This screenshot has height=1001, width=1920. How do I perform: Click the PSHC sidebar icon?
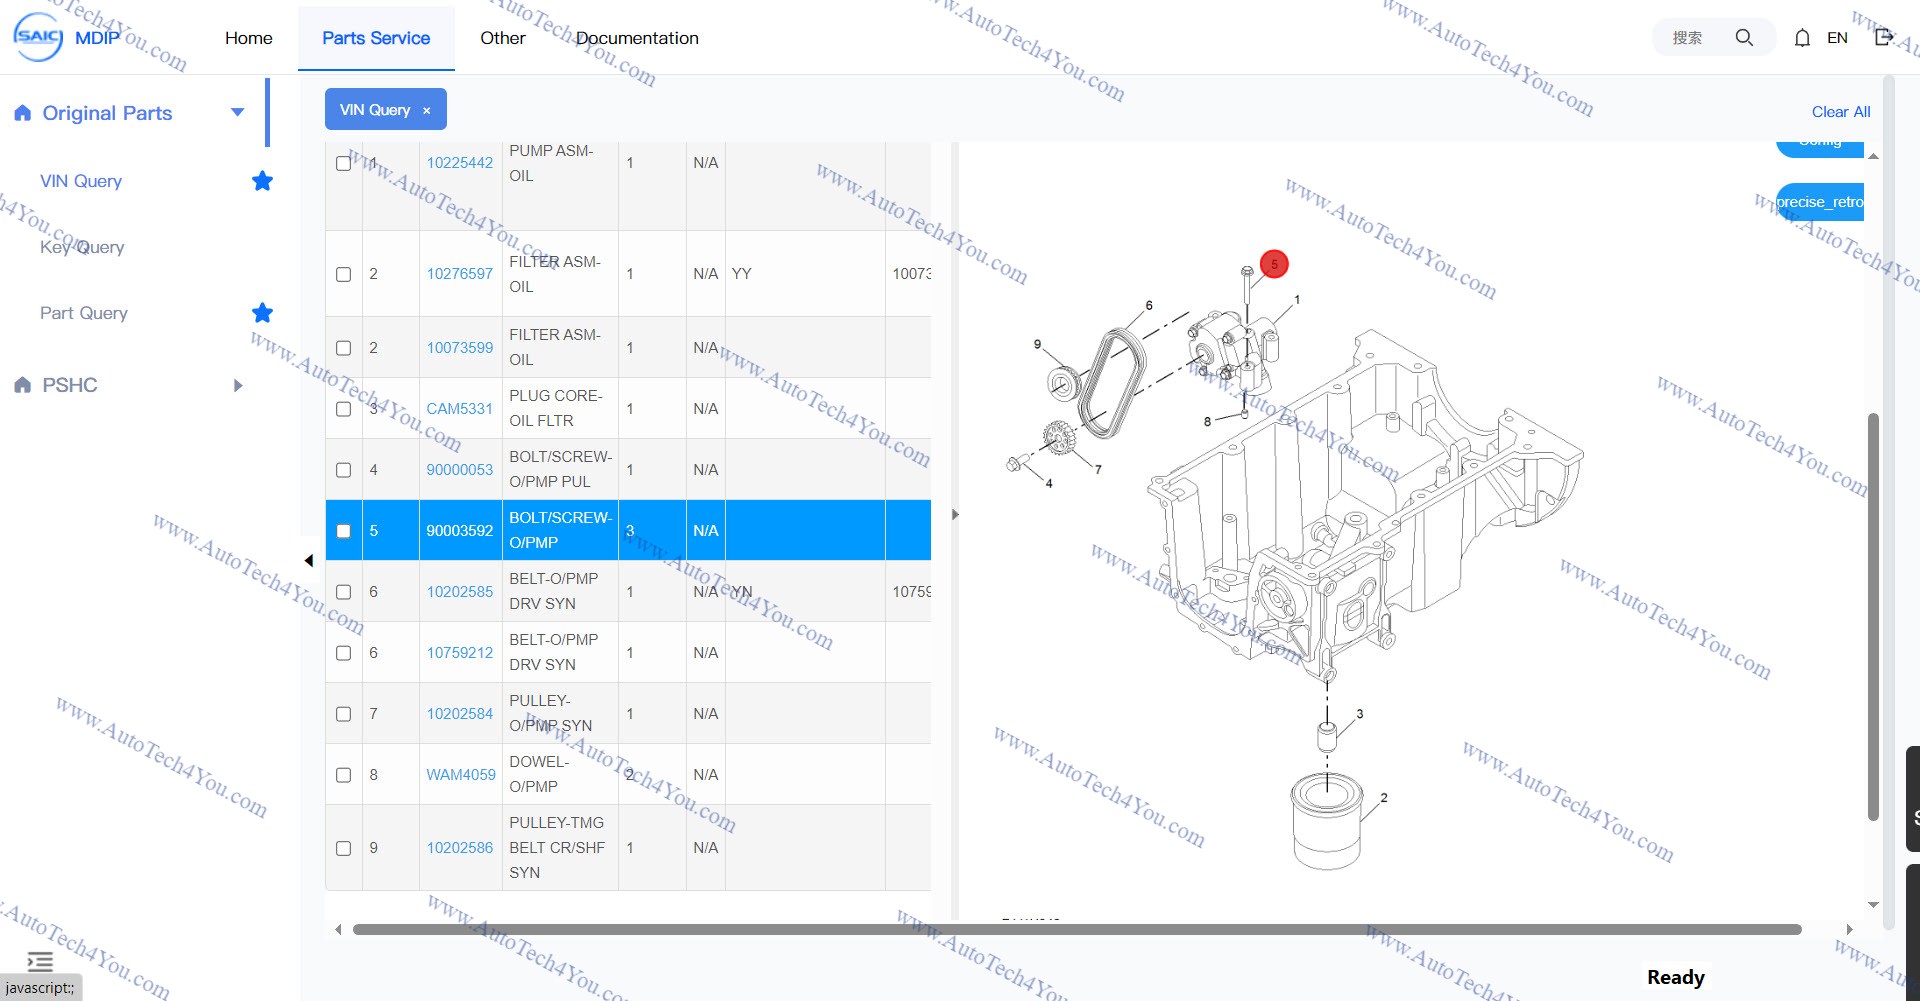point(22,385)
